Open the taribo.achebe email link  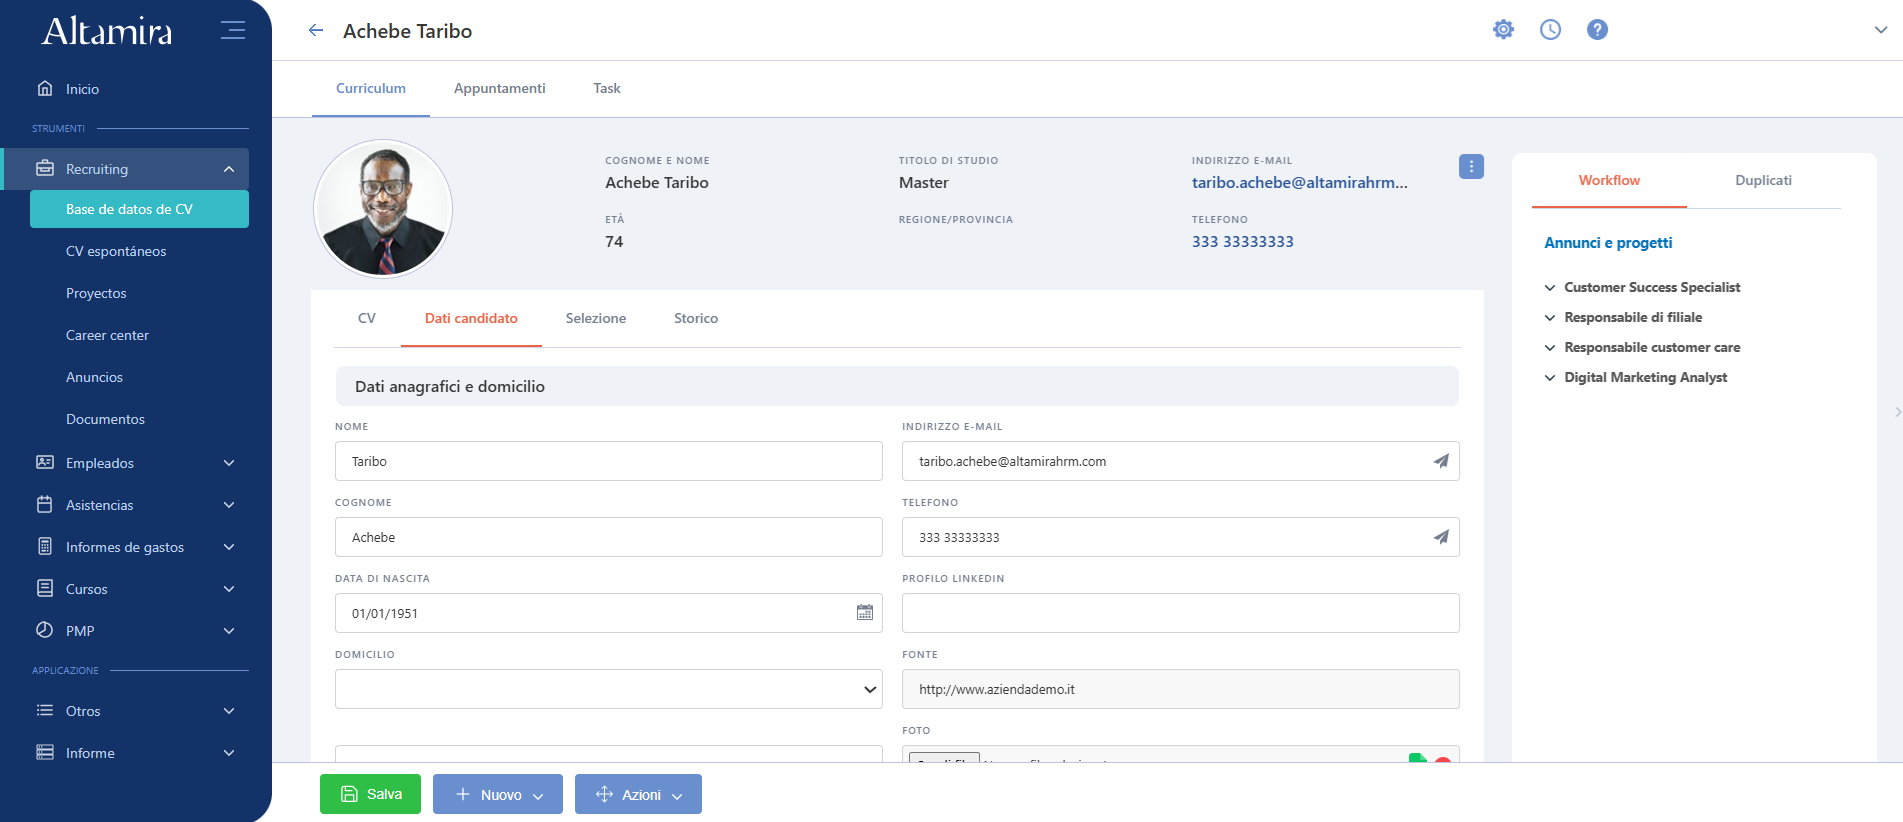tap(1299, 182)
